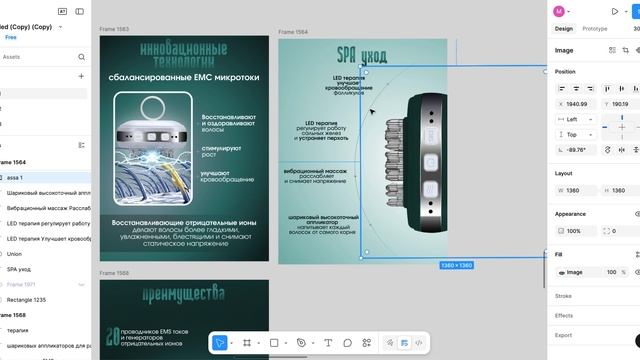The width and height of the screenshot is (640, 360).
Task: Add a new page with plus icon
Action: click(81, 76)
